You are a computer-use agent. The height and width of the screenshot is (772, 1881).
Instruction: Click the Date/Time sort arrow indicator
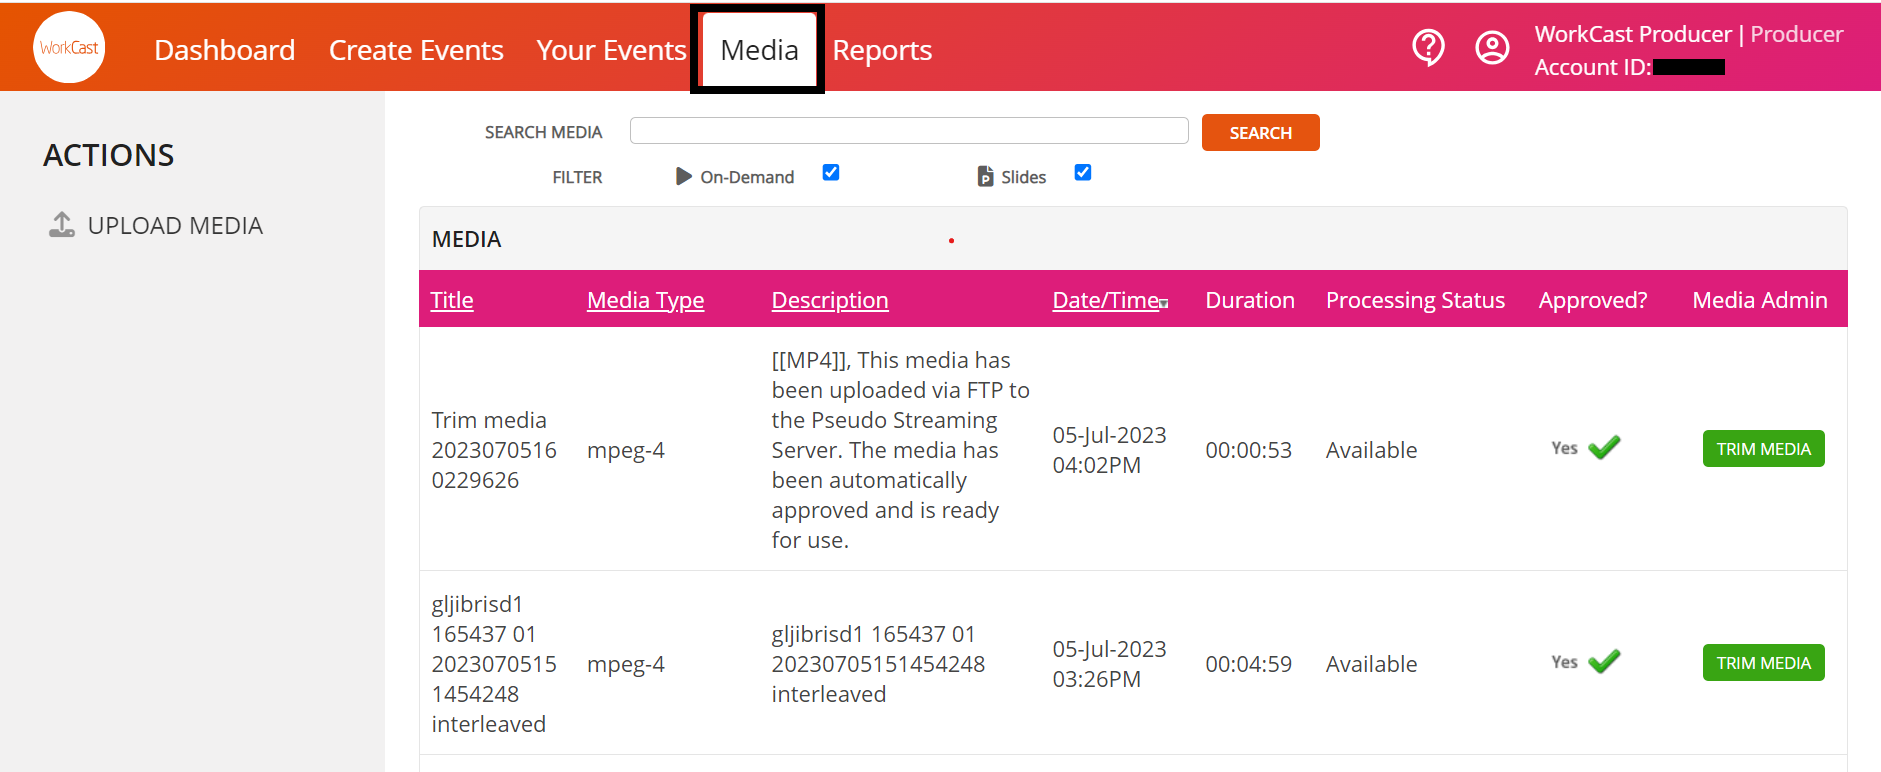(x=1164, y=303)
